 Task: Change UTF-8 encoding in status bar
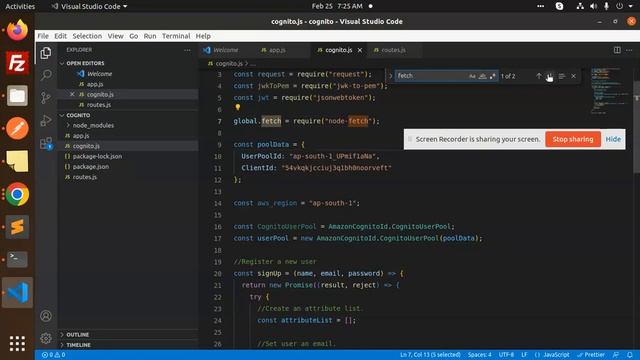click(x=506, y=355)
